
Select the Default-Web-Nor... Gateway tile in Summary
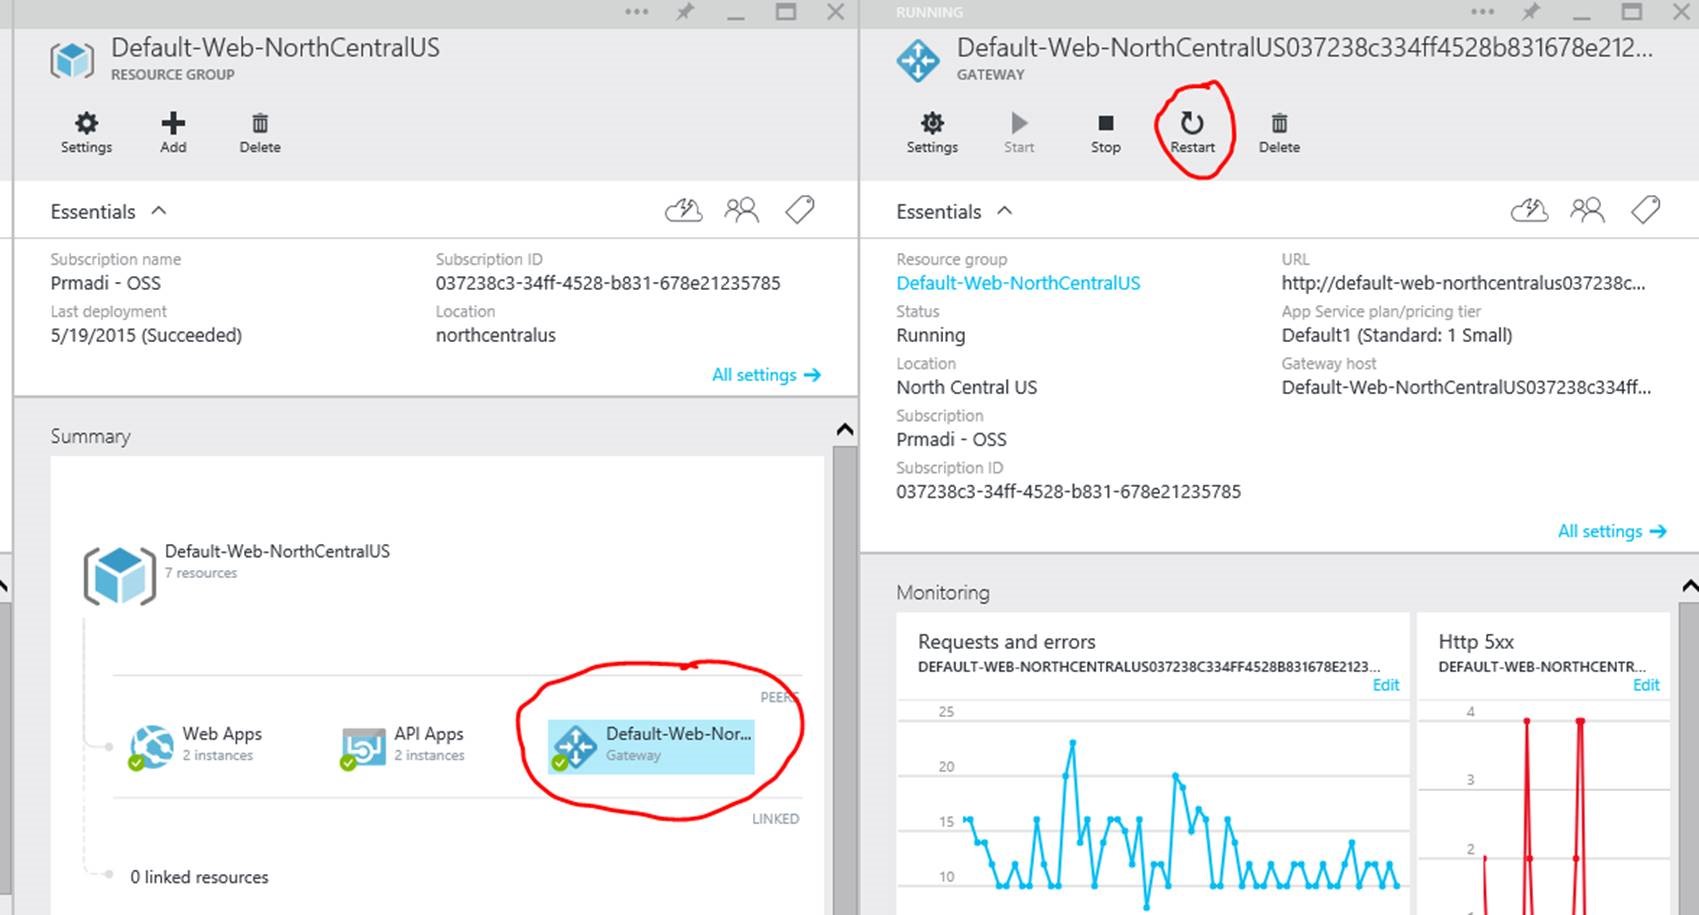tap(651, 746)
